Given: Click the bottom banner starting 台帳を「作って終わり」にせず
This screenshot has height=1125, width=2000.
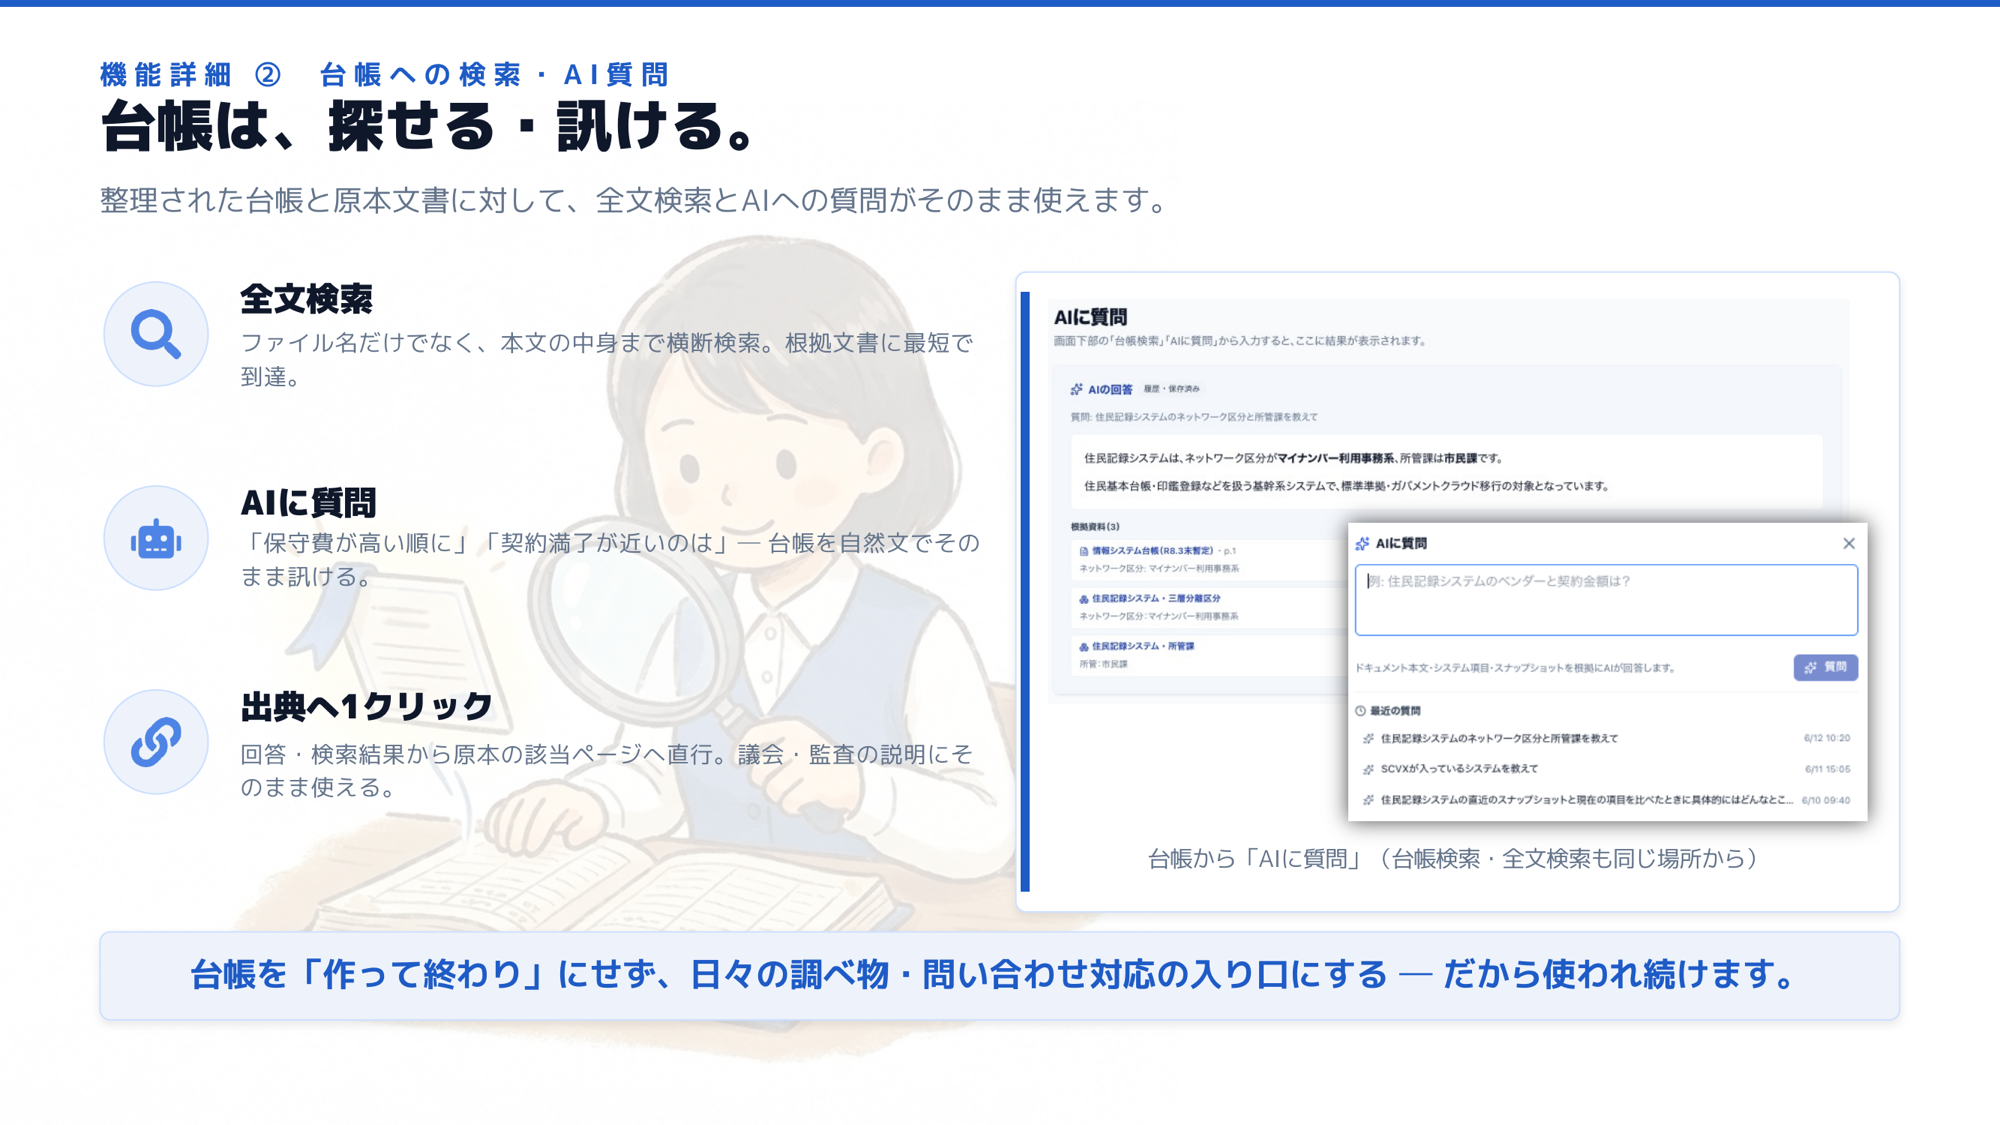Looking at the screenshot, I should (999, 975).
